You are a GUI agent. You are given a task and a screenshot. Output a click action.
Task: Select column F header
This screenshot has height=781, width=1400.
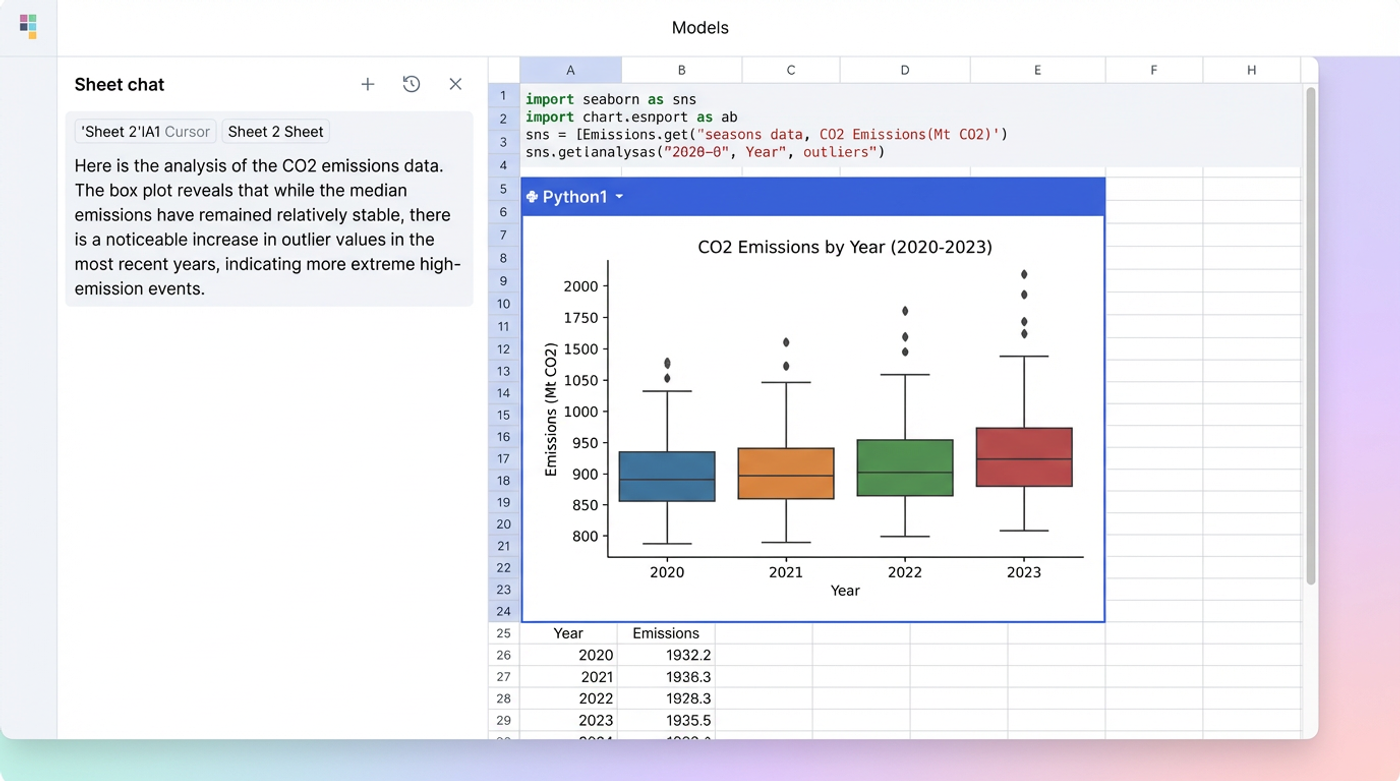coord(1154,70)
